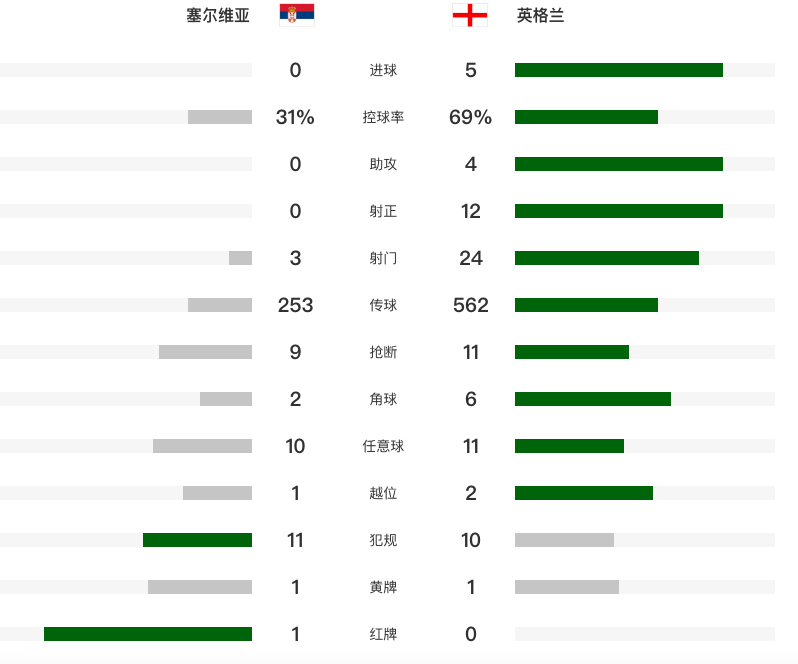This screenshot has height=664, width=798.
Task: Click England's 24 shots value
Action: 471,258
